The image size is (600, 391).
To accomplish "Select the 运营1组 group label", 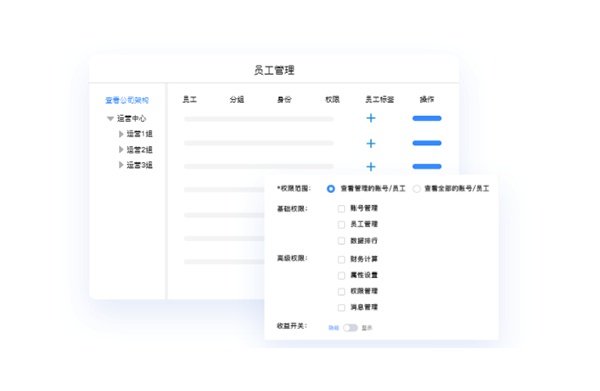I will (139, 134).
